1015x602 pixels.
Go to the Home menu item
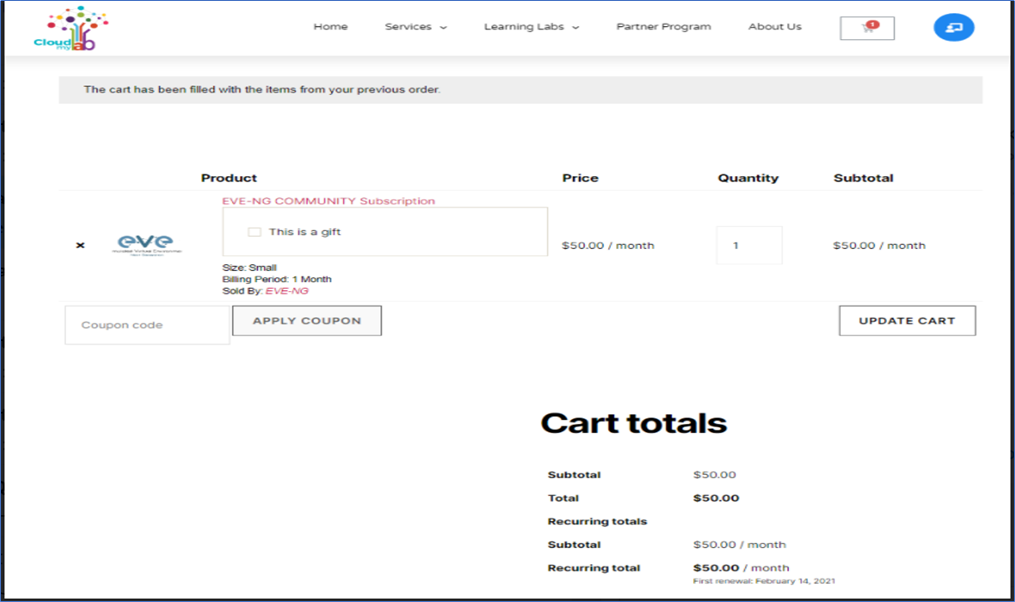(x=331, y=27)
